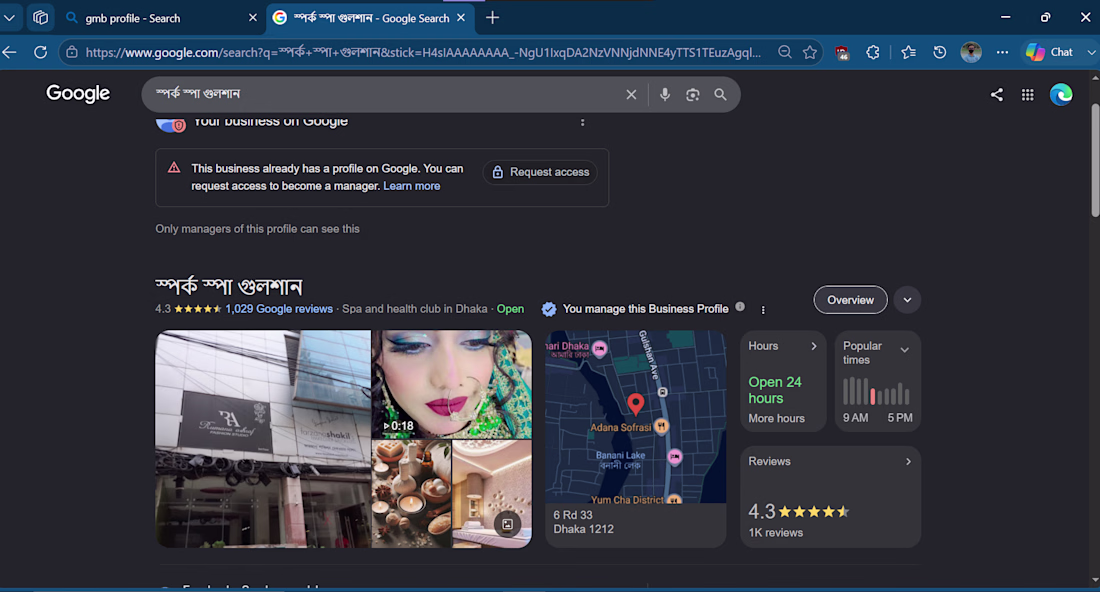Image resolution: width=1100 pixels, height=592 pixels.
Task: Close the active Google Search tab
Action: 461,18
